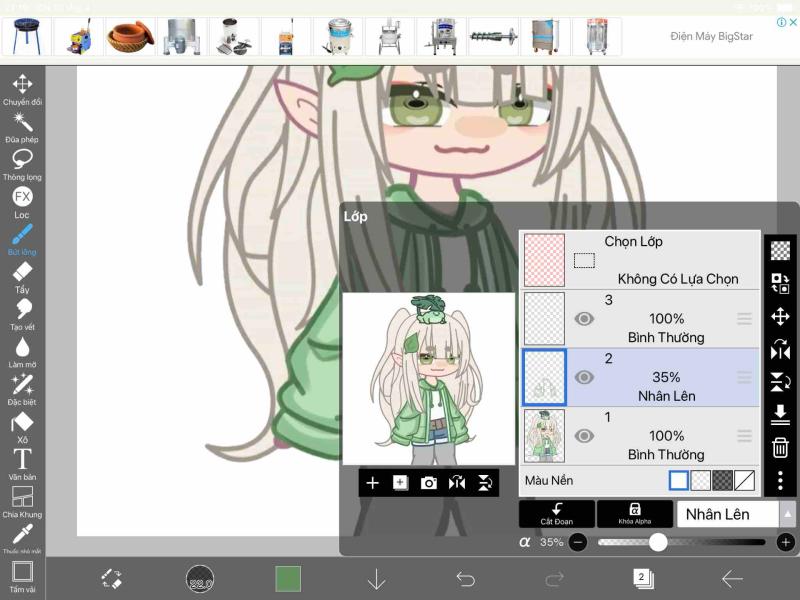The width and height of the screenshot is (800, 600).
Task: Toggle visibility of layer 2
Action: (x=584, y=377)
